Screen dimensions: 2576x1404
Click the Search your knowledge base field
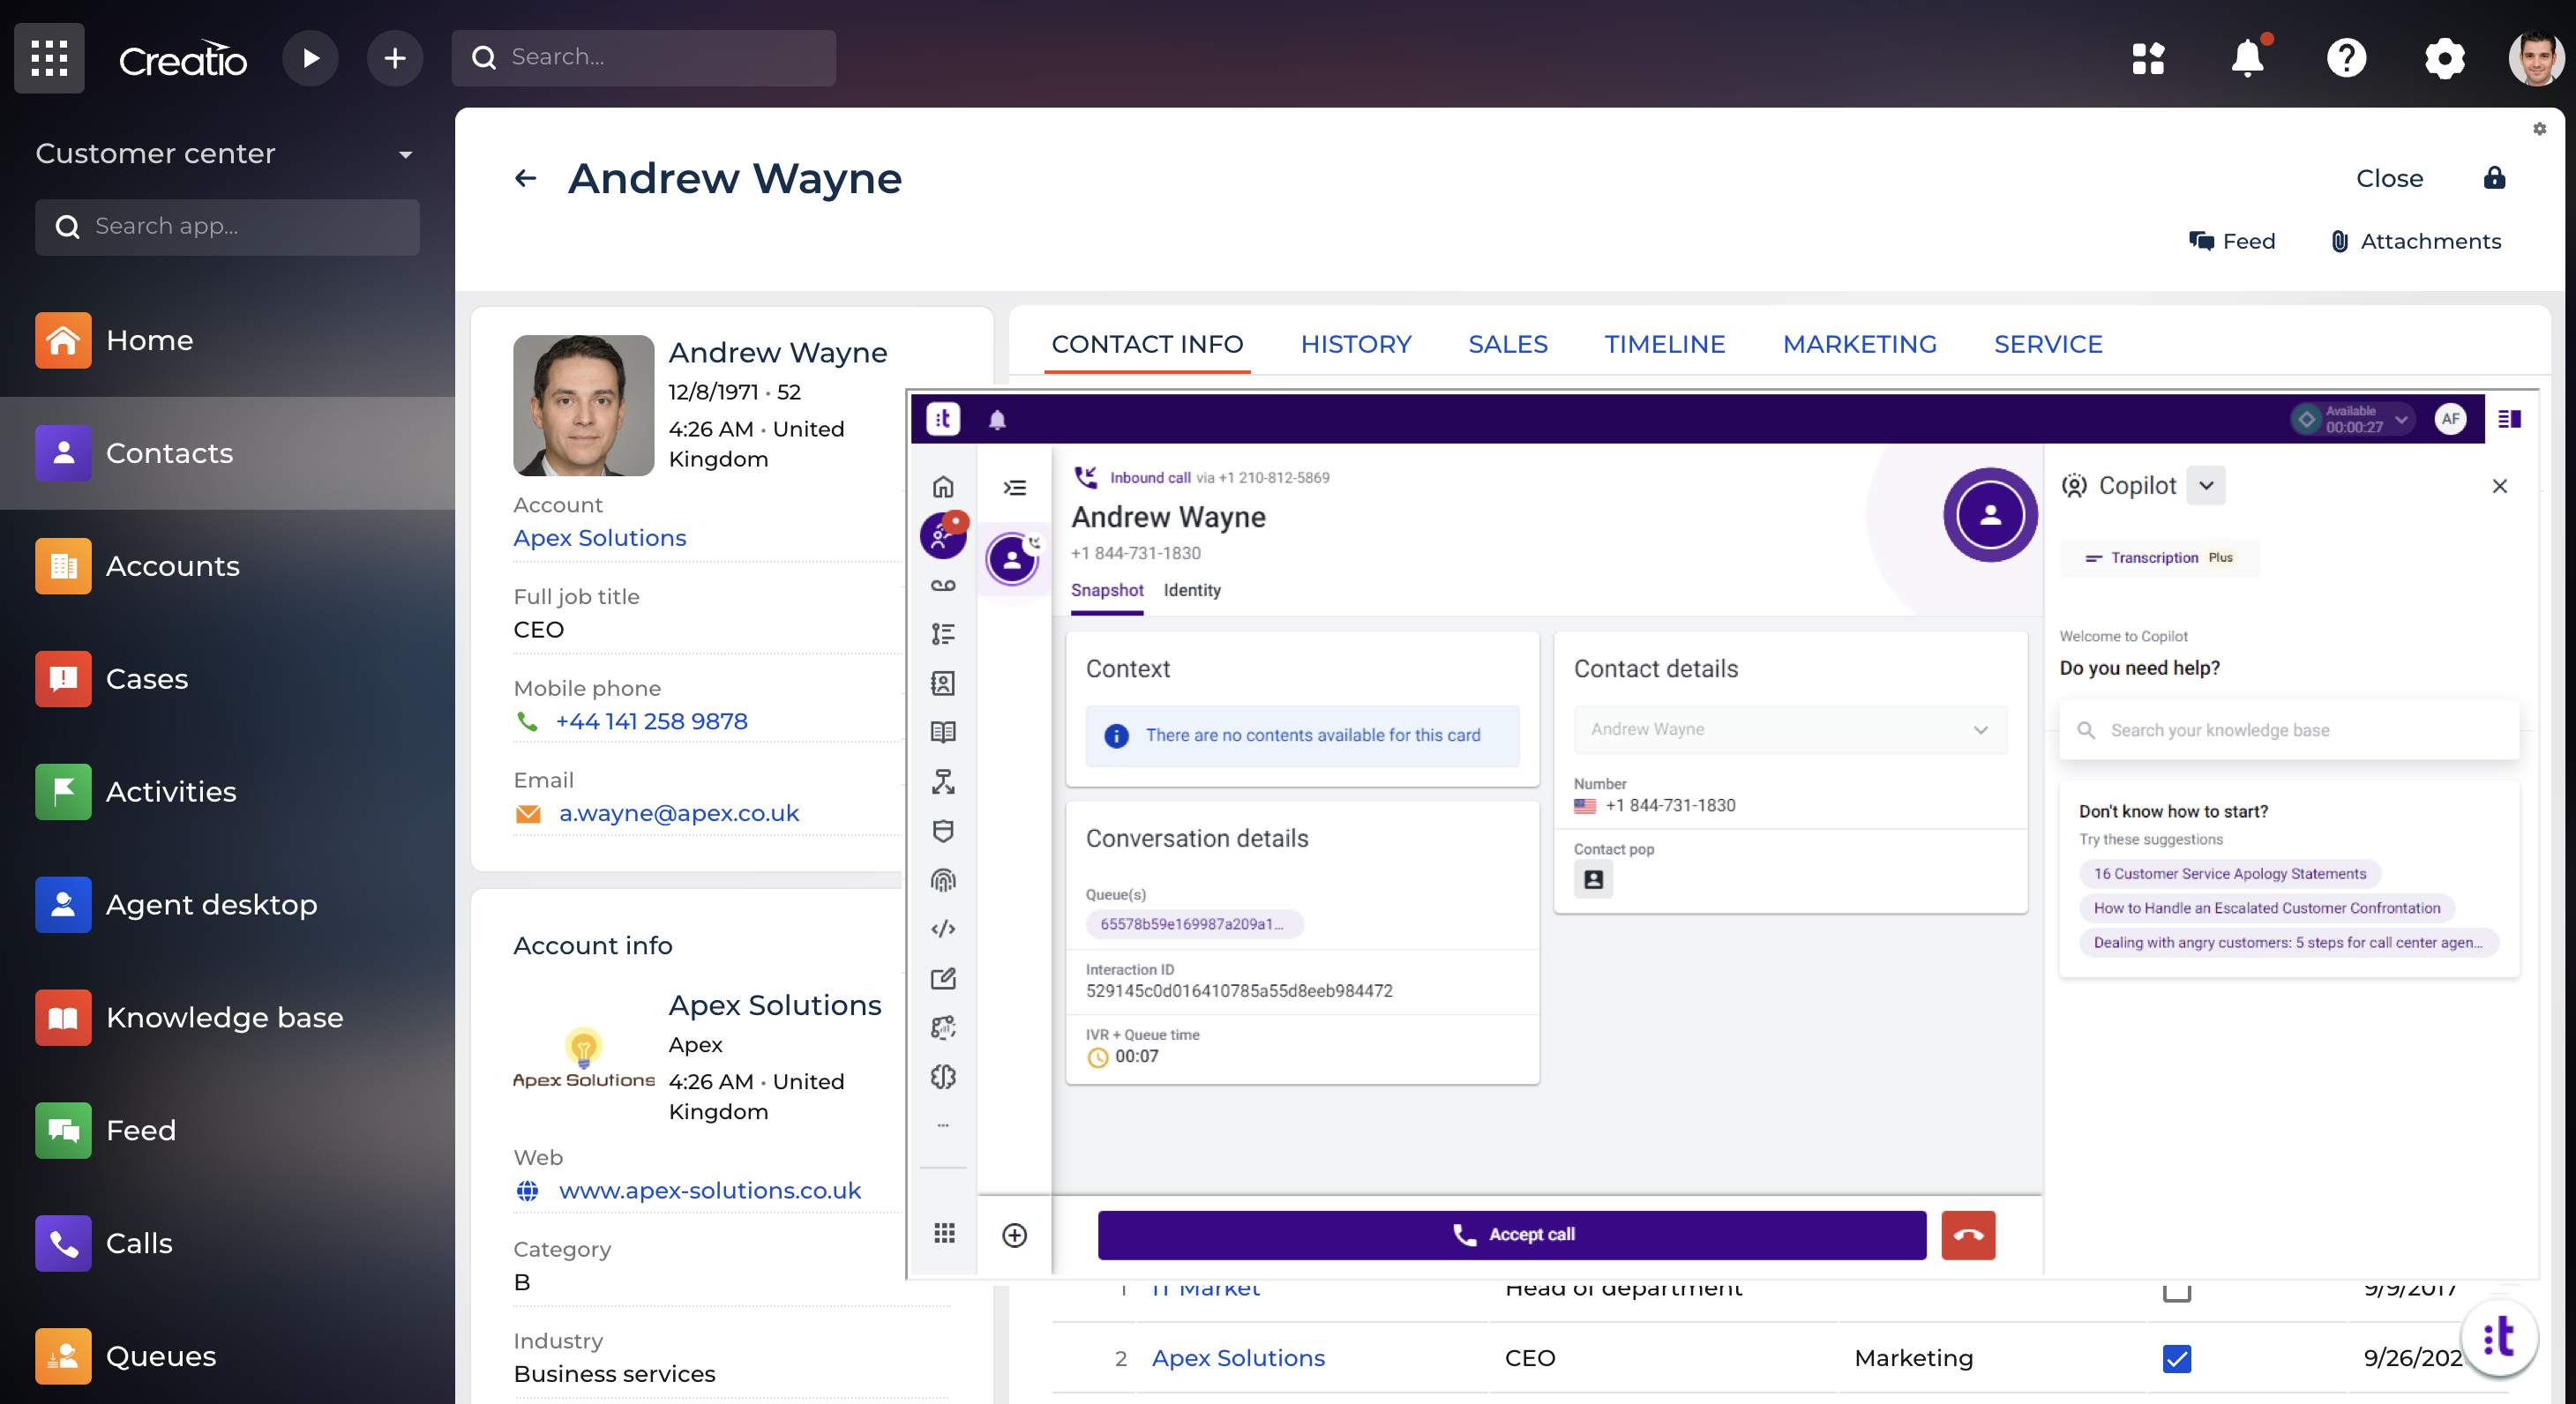[x=2289, y=730]
